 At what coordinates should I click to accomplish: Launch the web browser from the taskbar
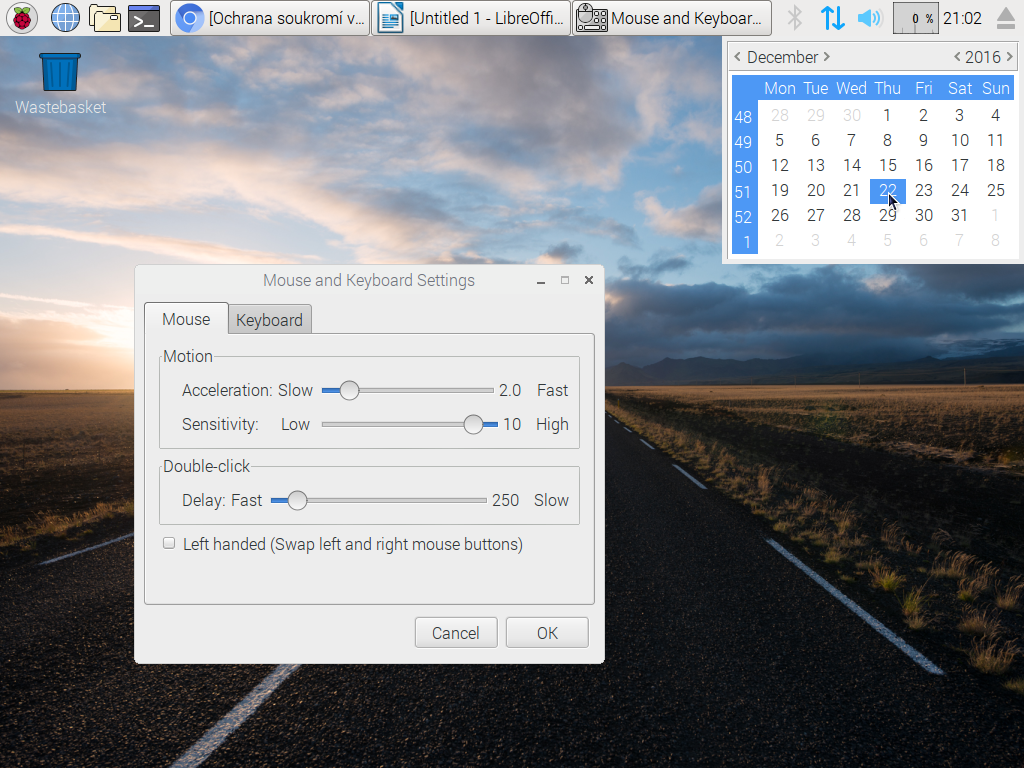pyautogui.click(x=64, y=17)
